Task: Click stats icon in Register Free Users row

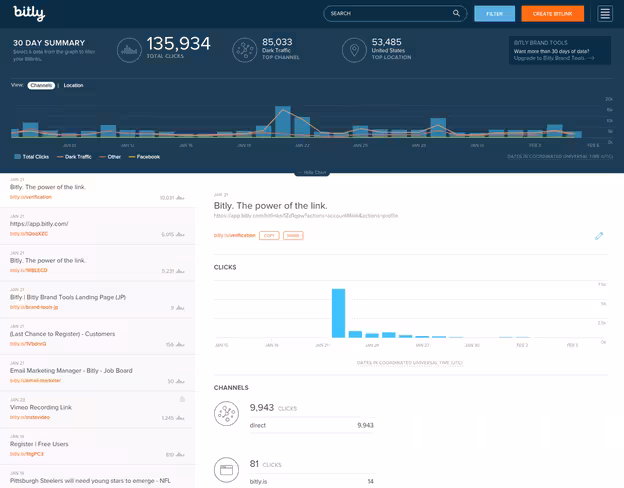Action: 180,455
